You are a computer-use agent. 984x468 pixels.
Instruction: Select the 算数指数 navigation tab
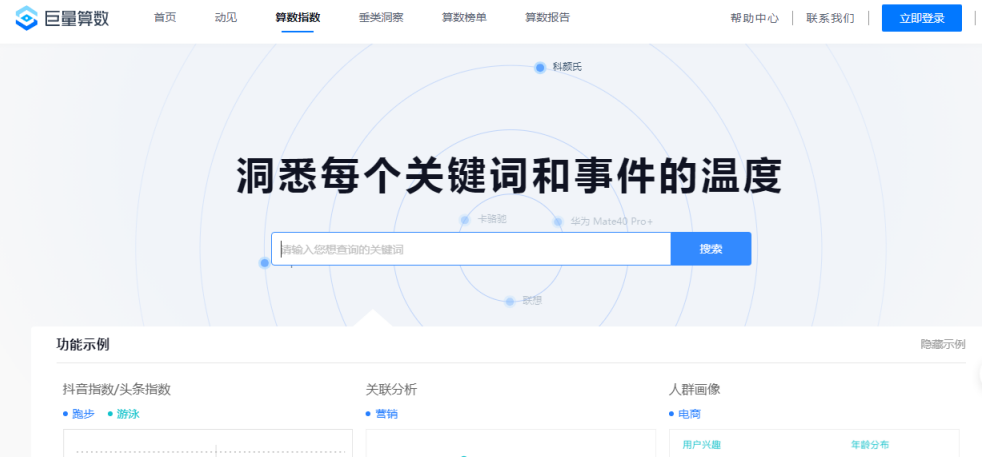[x=297, y=18]
